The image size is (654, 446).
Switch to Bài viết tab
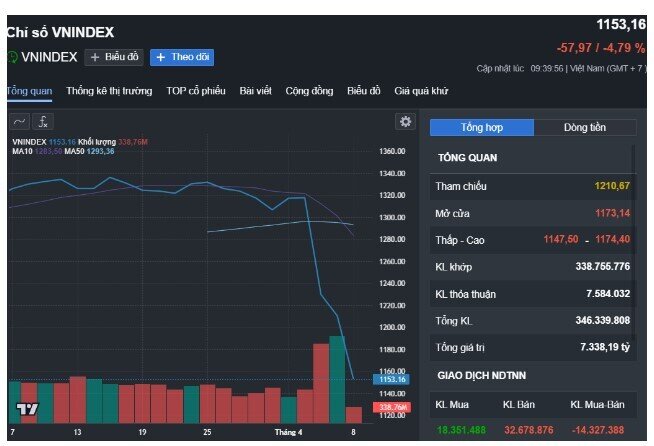point(255,91)
